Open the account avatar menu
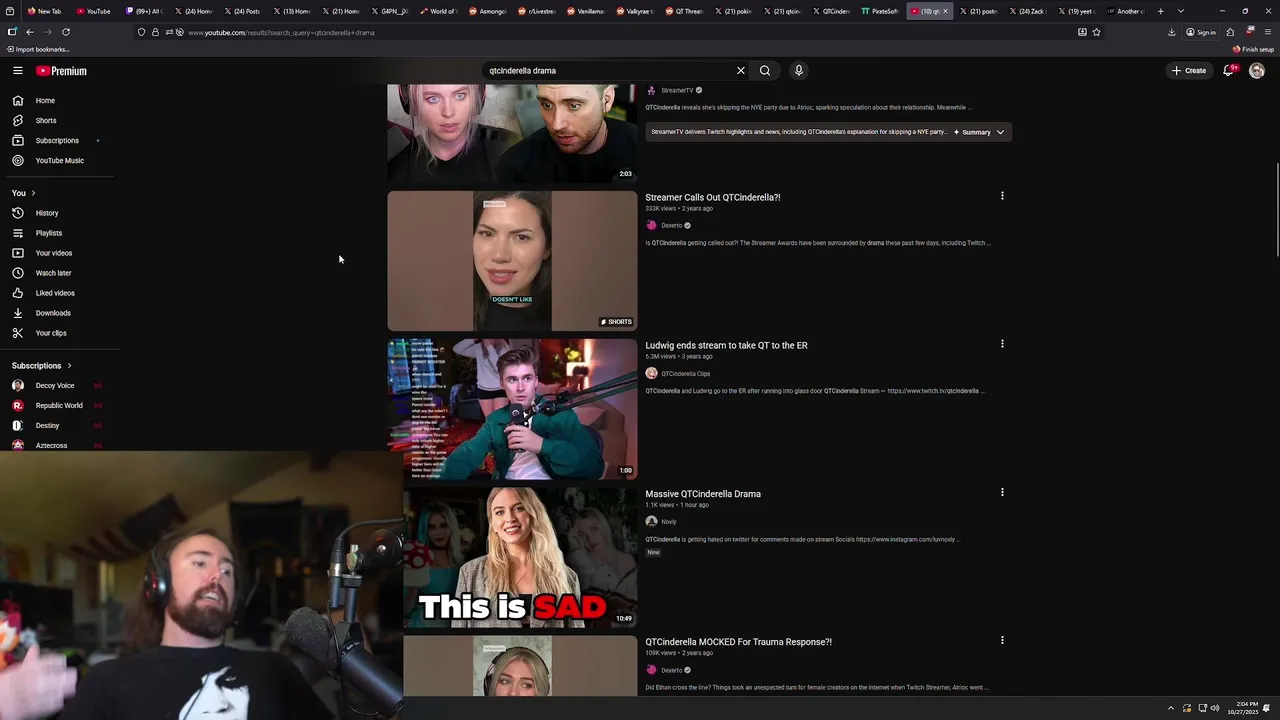The image size is (1280, 720). click(1257, 71)
